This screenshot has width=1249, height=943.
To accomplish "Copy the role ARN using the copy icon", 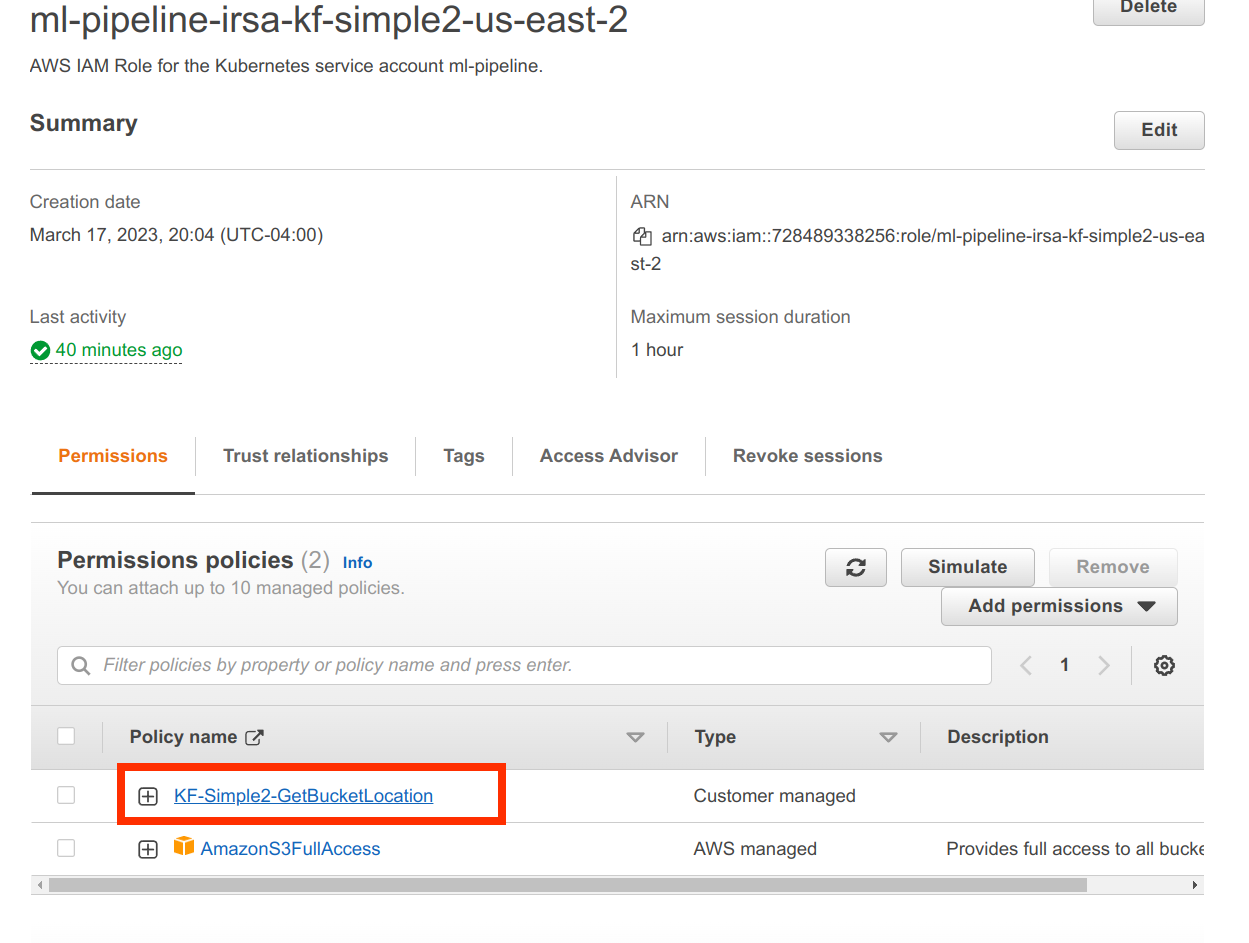I will (x=641, y=236).
